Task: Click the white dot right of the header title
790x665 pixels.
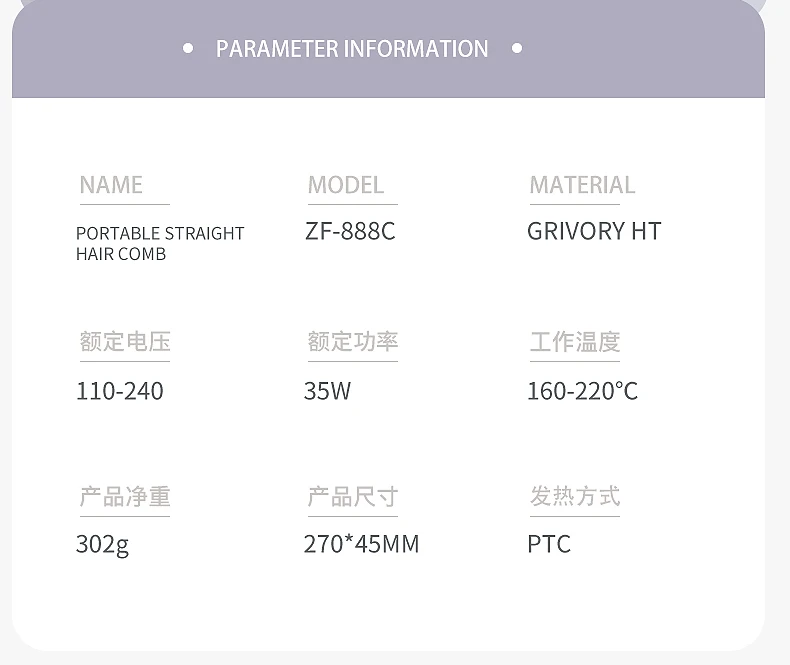Action: coord(516,48)
